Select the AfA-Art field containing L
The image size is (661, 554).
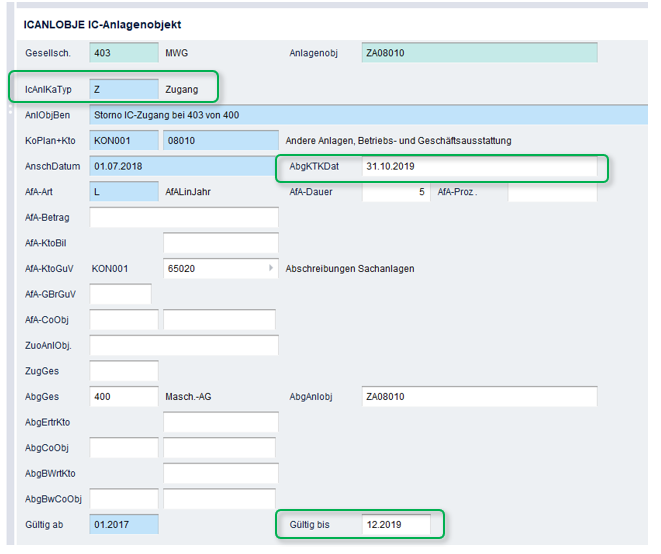click(124, 191)
